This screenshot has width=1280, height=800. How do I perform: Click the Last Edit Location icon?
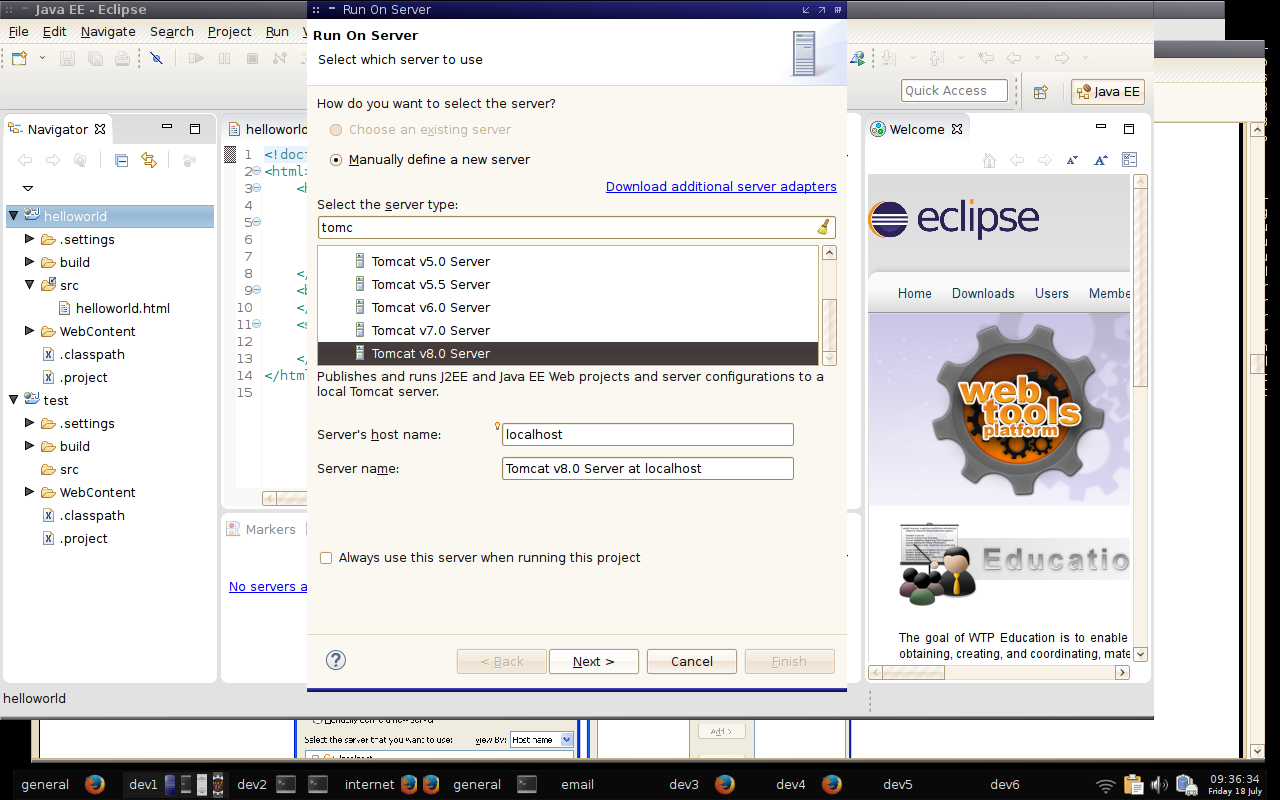(x=985, y=58)
